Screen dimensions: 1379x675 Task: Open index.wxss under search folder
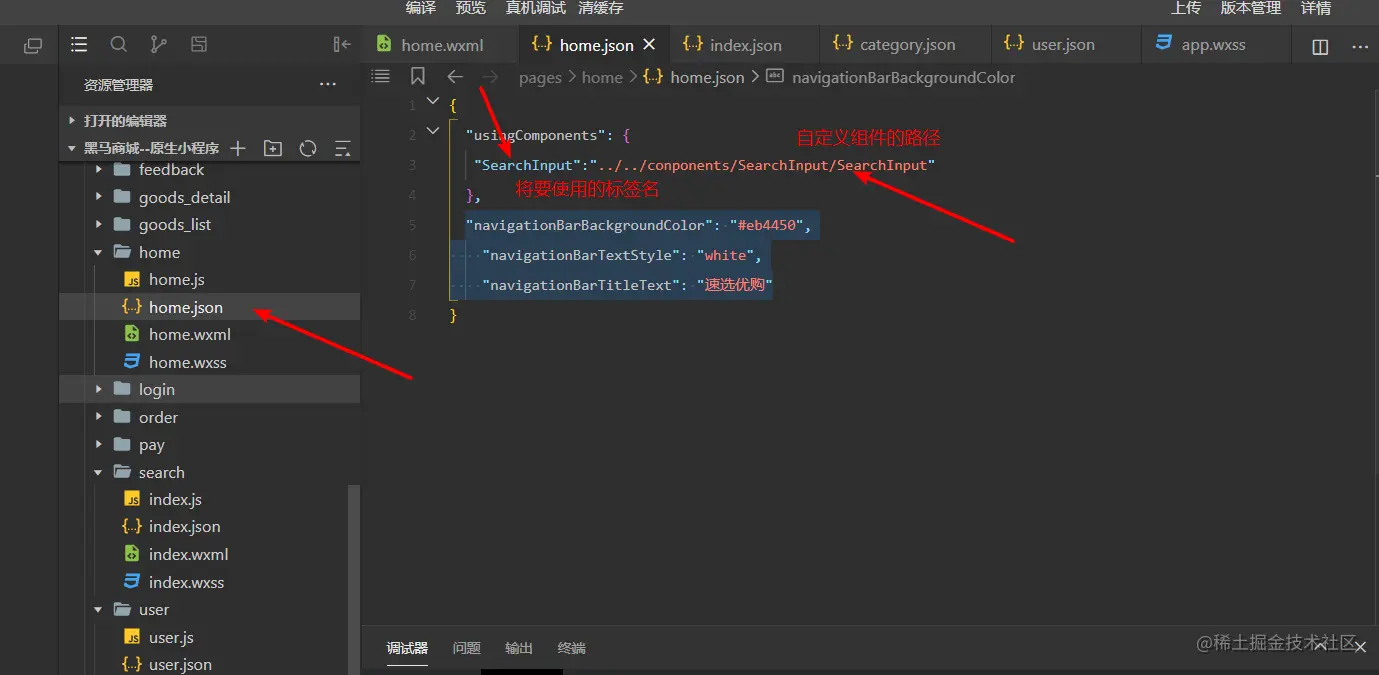tap(209, 582)
